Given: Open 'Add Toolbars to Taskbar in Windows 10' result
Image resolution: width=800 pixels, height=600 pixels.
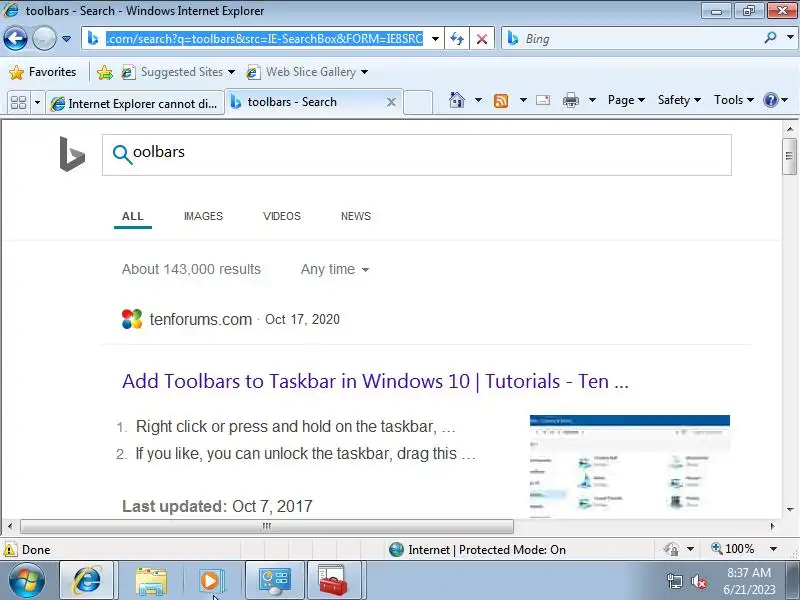Looking at the screenshot, I should [x=376, y=381].
